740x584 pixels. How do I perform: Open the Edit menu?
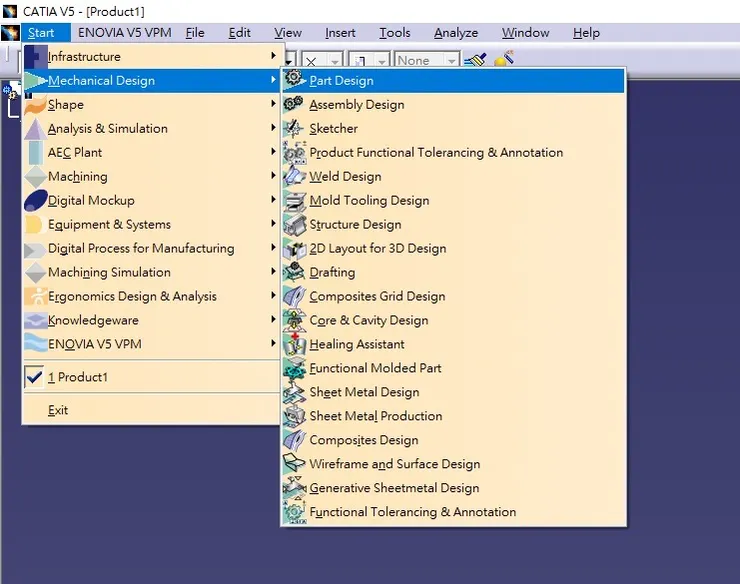click(x=239, y=33)
